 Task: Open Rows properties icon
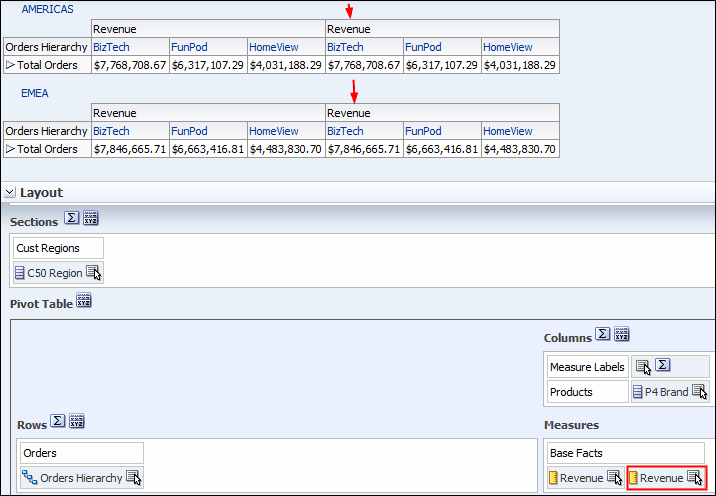coord(76,422)
